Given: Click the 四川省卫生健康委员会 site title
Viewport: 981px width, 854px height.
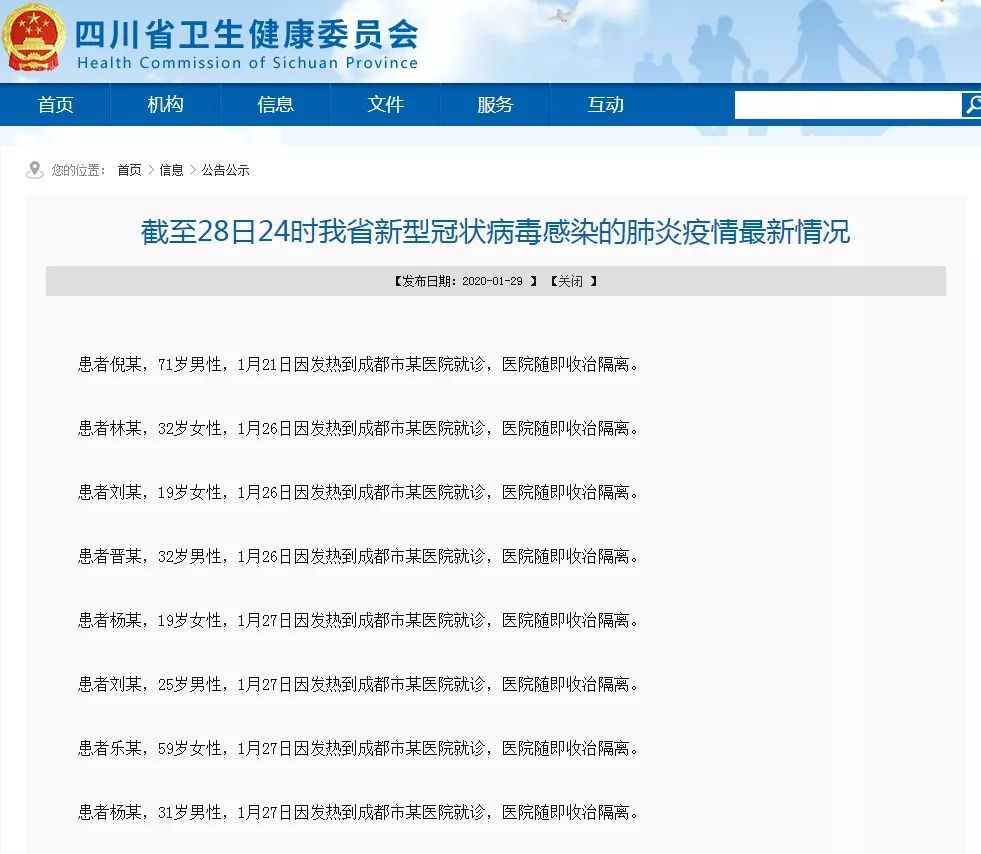Looking at the screenshot, I should tap(247, 34).
